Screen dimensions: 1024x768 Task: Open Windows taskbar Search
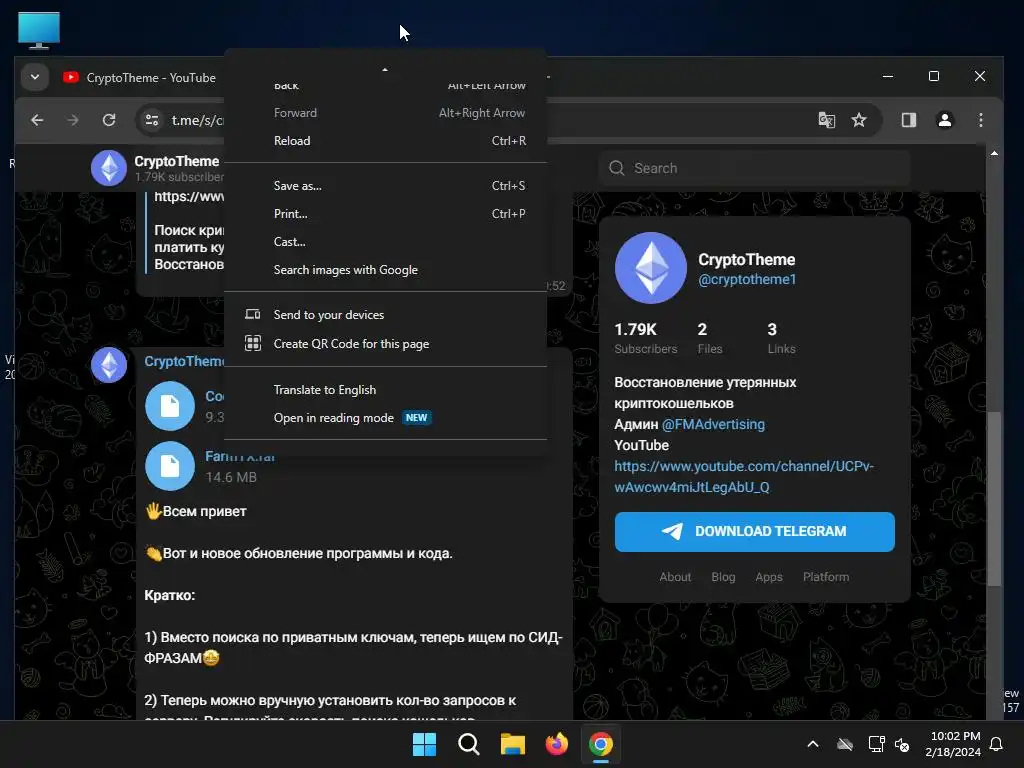468,744
